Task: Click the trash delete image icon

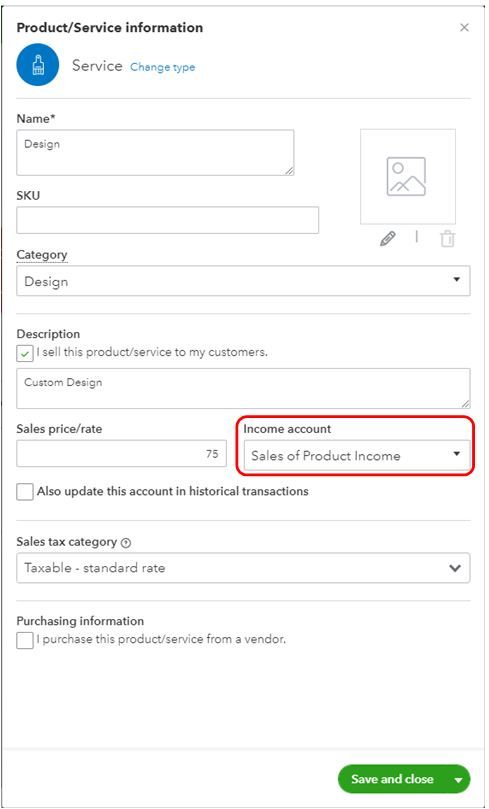Action: coord(447,239)
